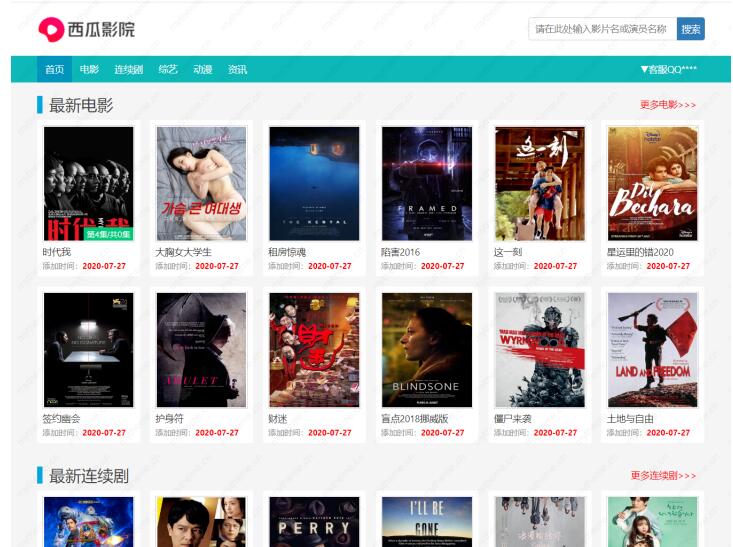This screenshot has width=733, height=547.
Task: Select the Framed 陷害2016 poster
Action: [x=427, y=183]
